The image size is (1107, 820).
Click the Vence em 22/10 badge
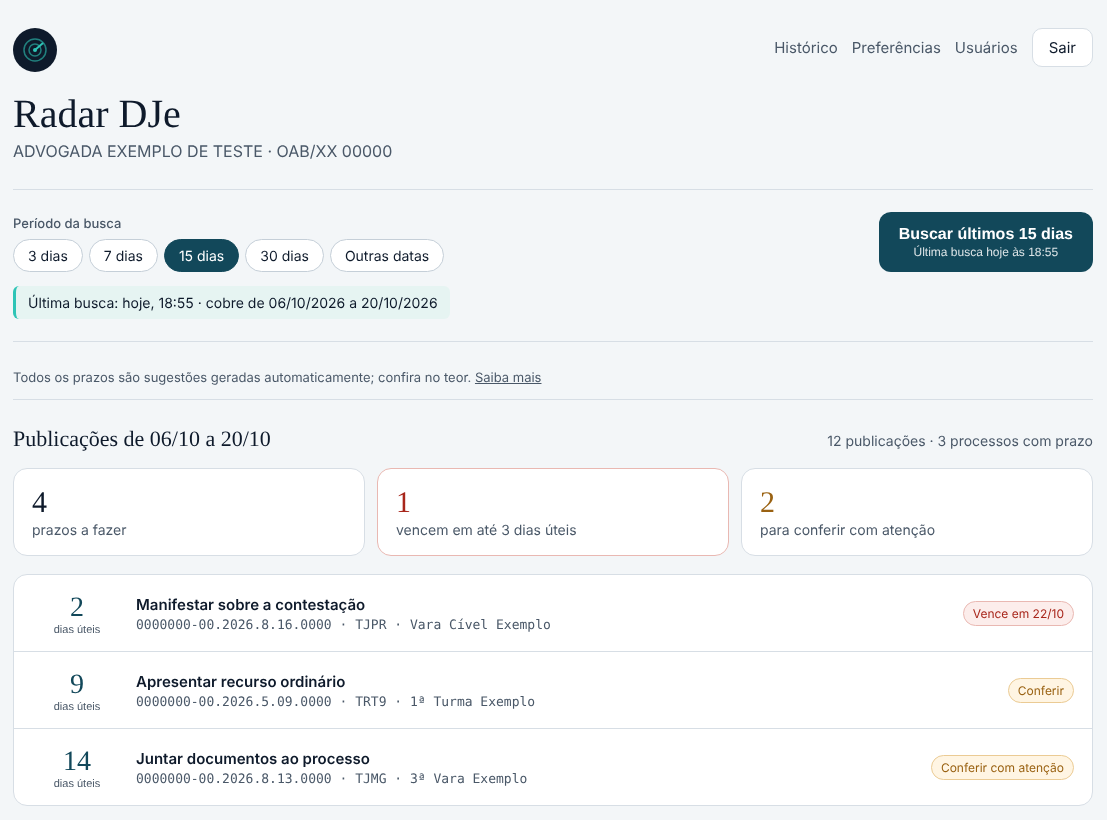click(1018, 614)
